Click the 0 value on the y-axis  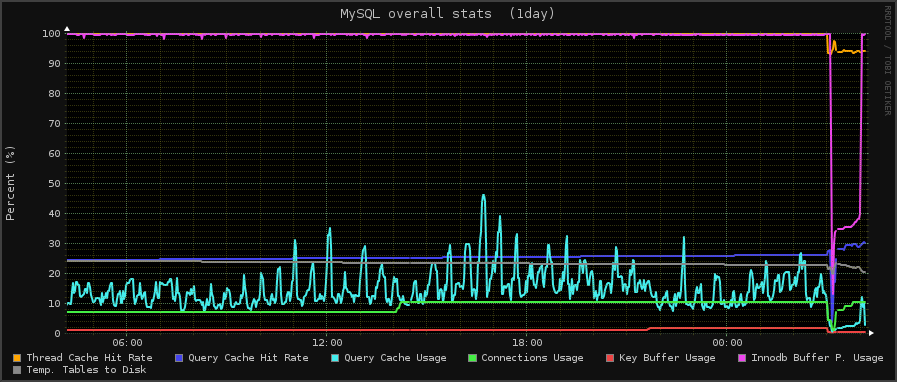coord(57,333)
